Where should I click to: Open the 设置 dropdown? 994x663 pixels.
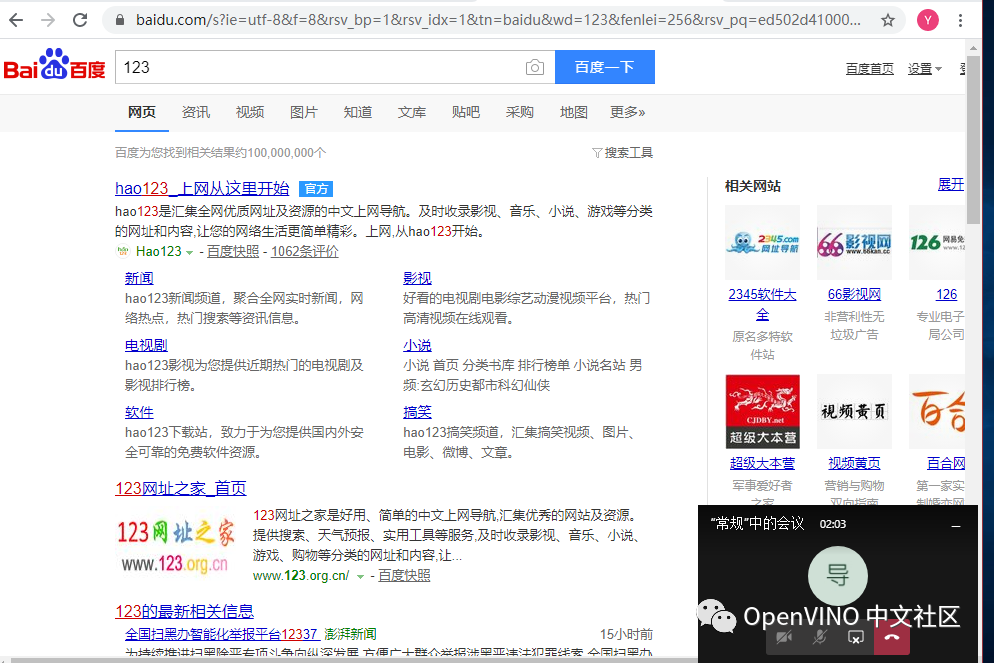(x=924, y=68)
